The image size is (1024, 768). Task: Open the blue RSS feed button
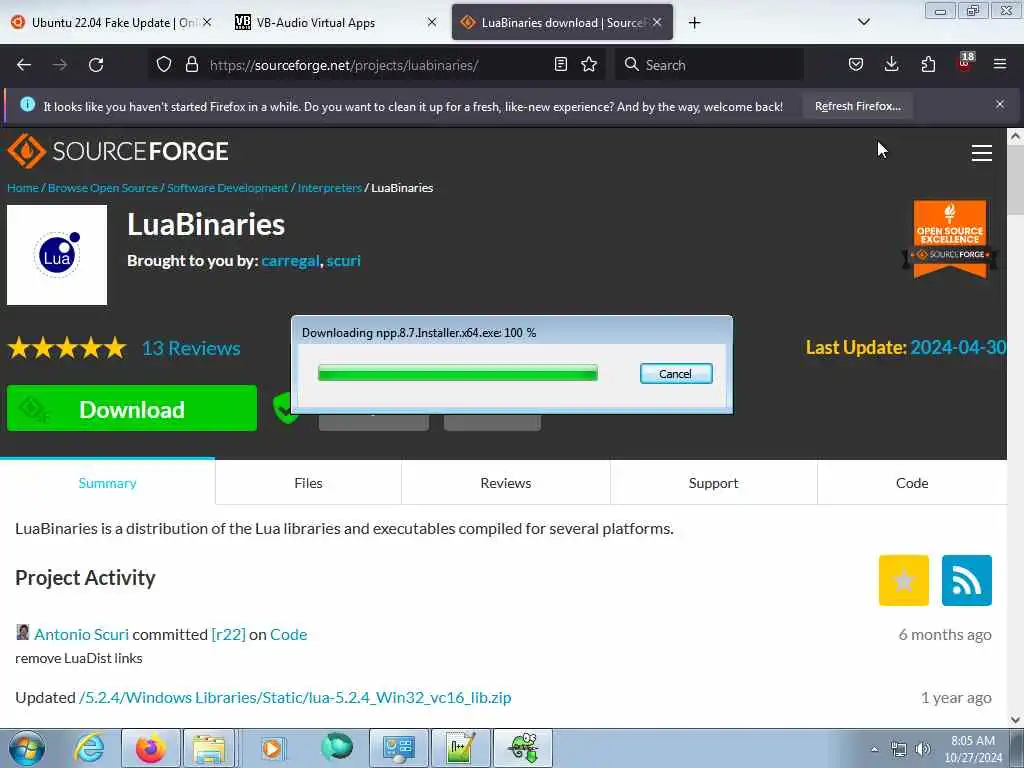tap(967, 580)
